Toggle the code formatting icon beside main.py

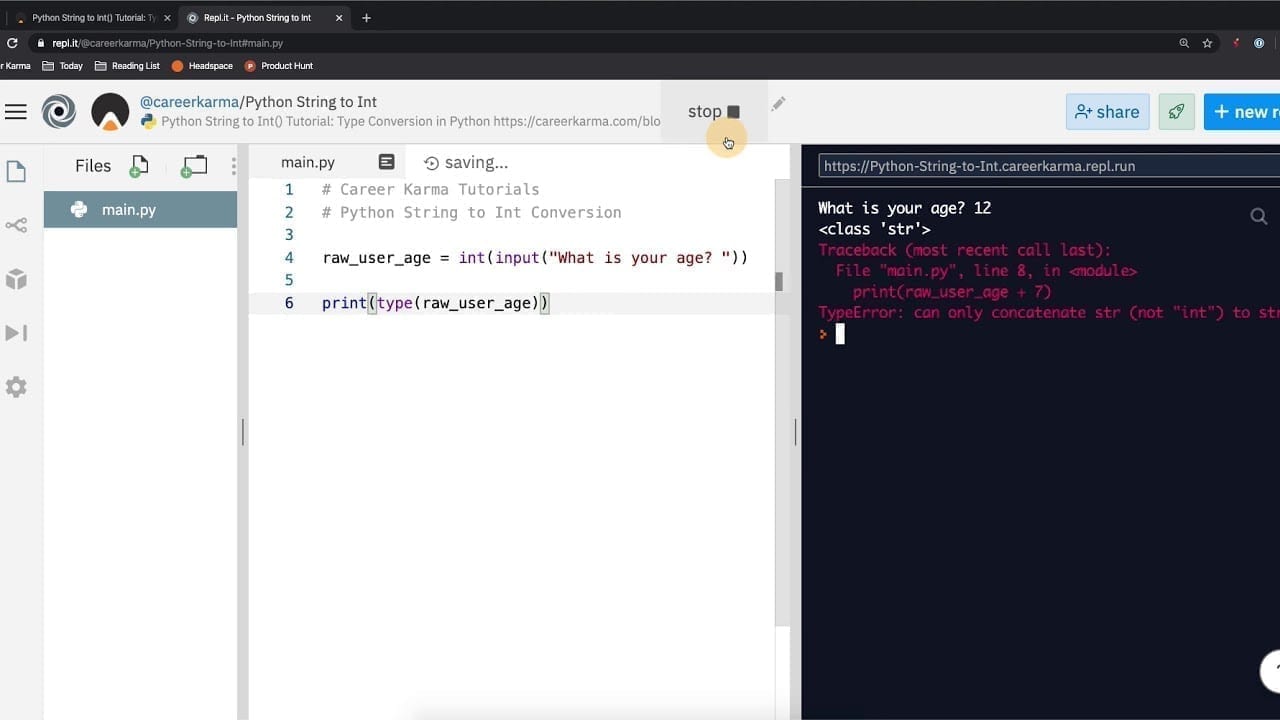coord(387,162)
